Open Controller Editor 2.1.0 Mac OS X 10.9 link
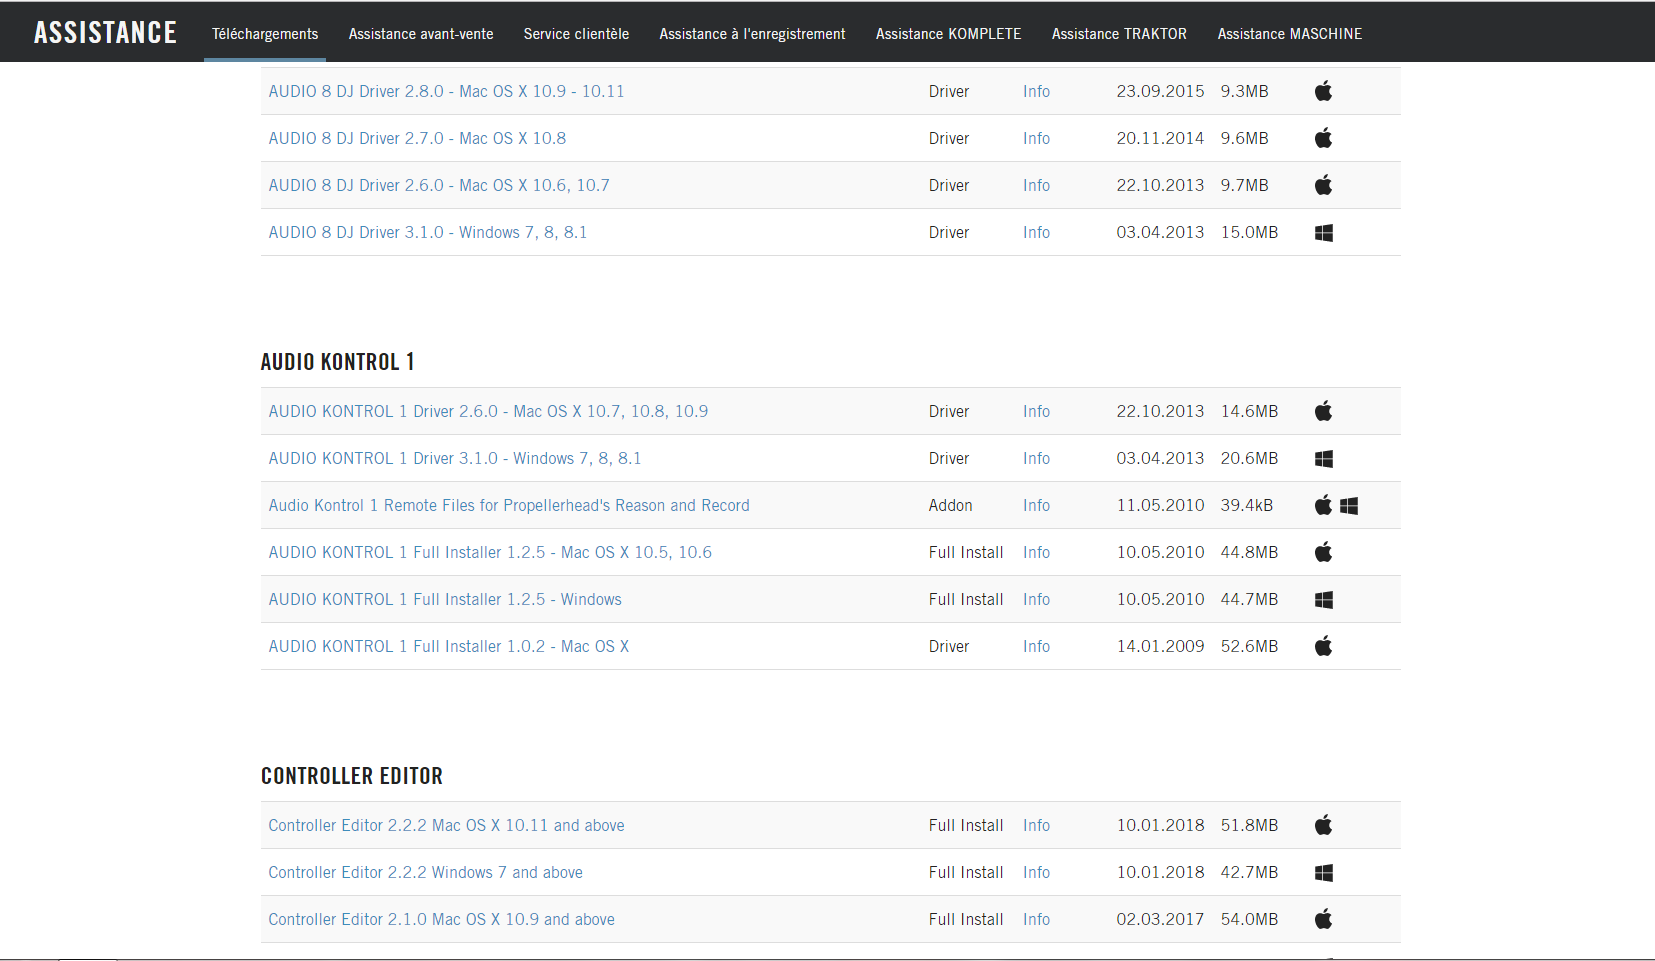The height and width of the screenshot is (961, 1655). [x=441, y=919]
